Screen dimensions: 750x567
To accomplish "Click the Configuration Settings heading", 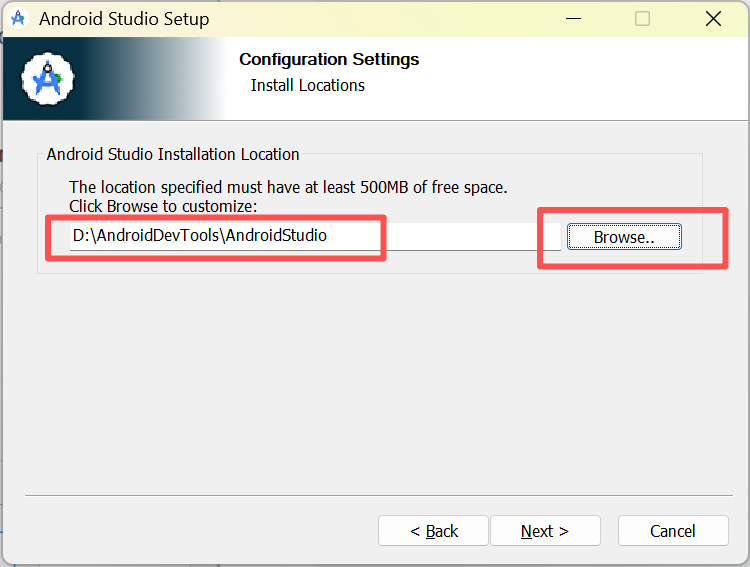I will point(329,59).
